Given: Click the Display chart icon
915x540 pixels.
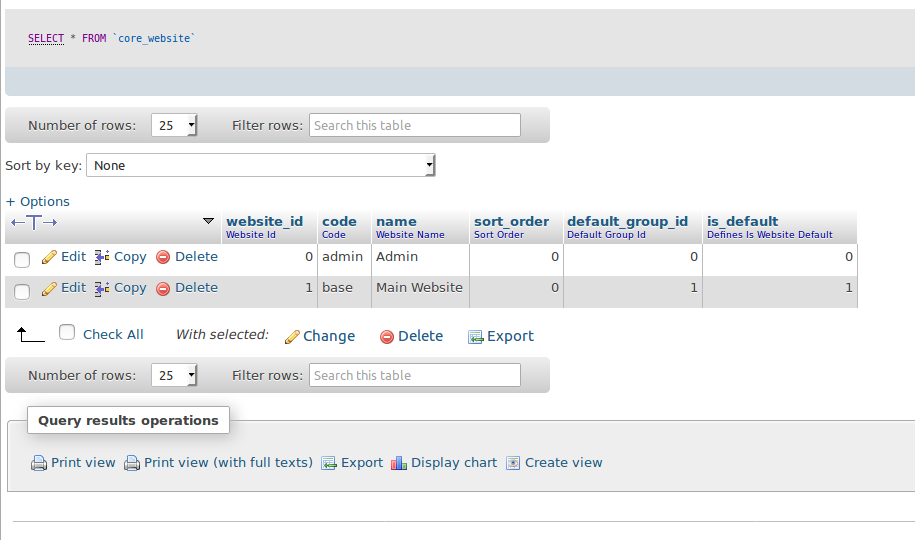Looking at the screenshot, I should (x=399, y=463).
